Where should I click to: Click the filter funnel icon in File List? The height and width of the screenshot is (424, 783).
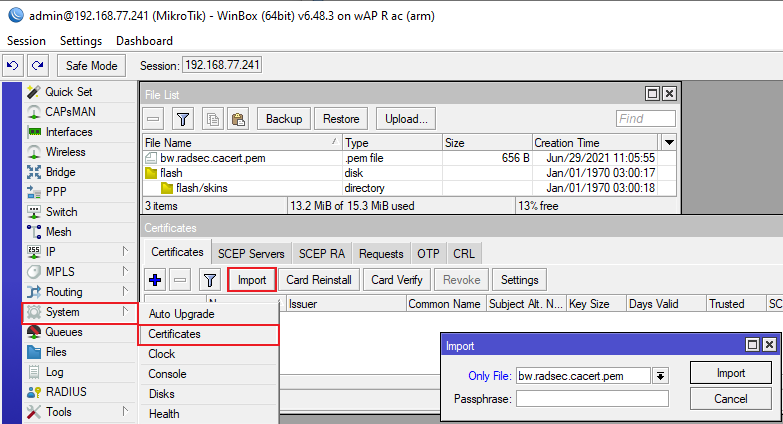(183, 119)
